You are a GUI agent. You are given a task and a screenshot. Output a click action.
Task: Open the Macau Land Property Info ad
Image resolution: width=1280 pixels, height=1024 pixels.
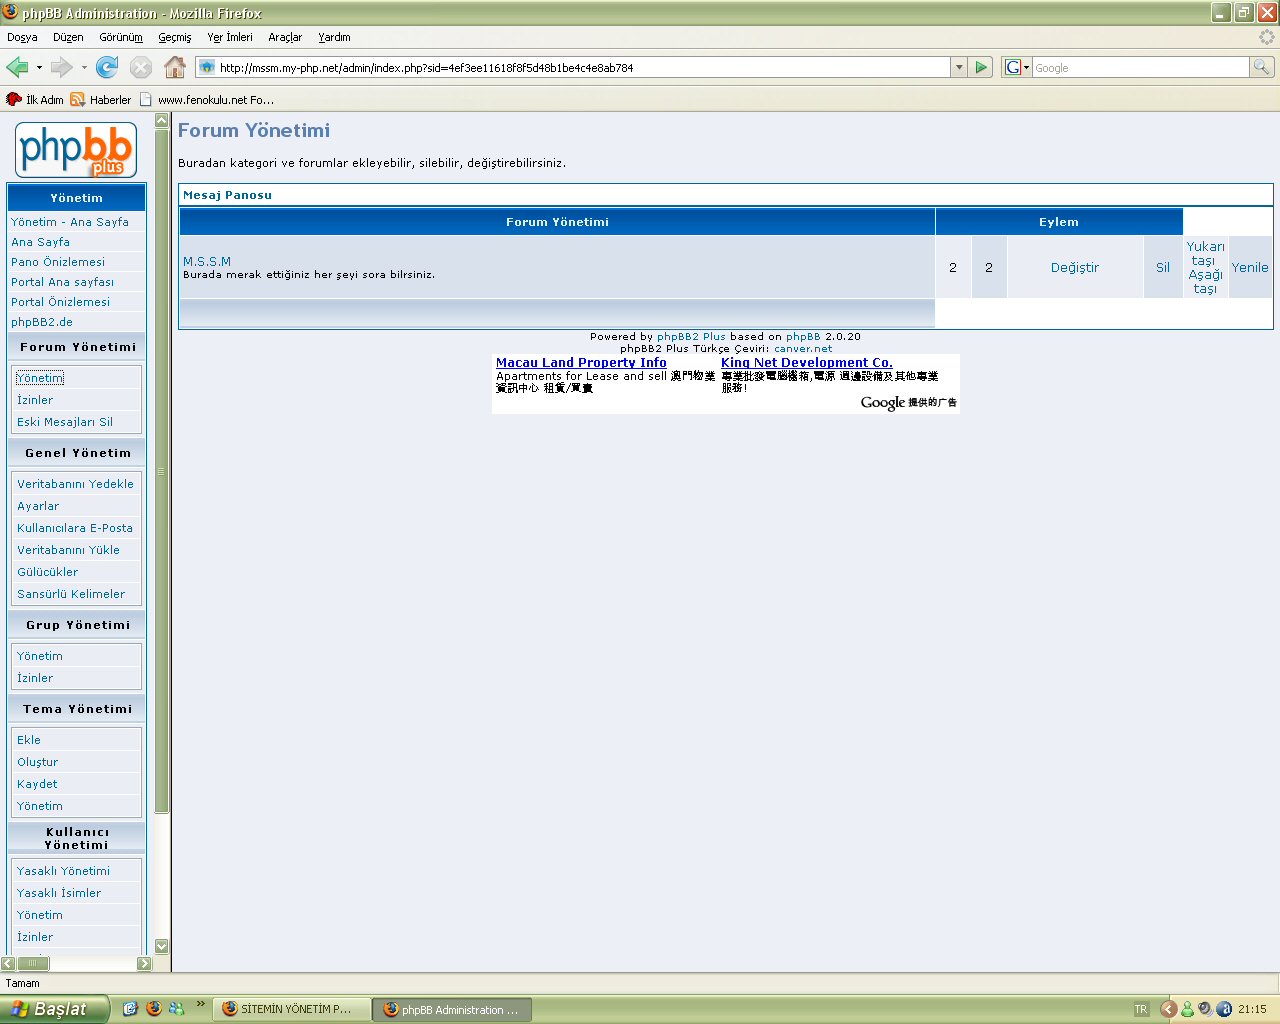pos(581,363)
